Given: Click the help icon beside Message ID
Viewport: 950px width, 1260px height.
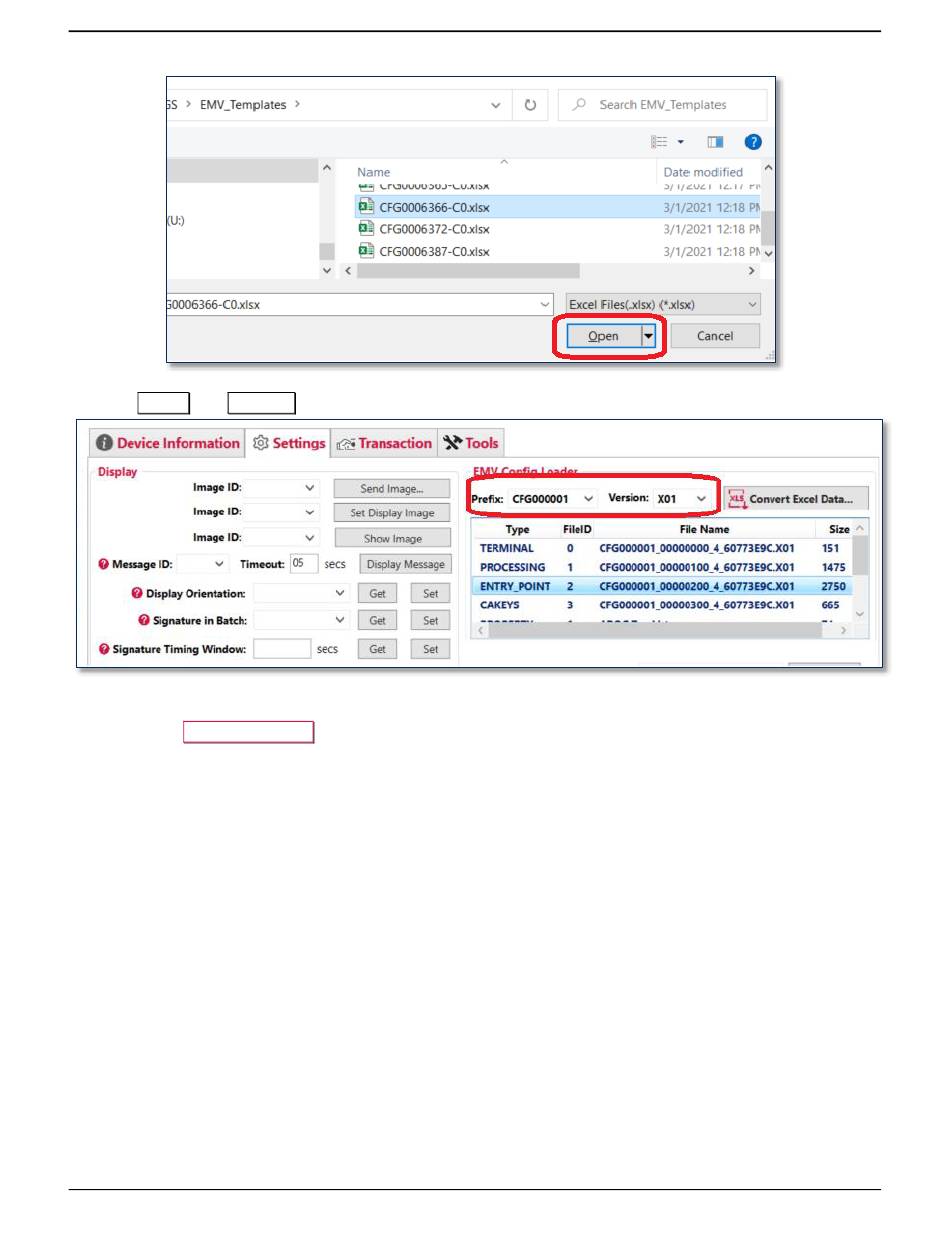Looking at the screenshot, I should click(x=104, y=564).
